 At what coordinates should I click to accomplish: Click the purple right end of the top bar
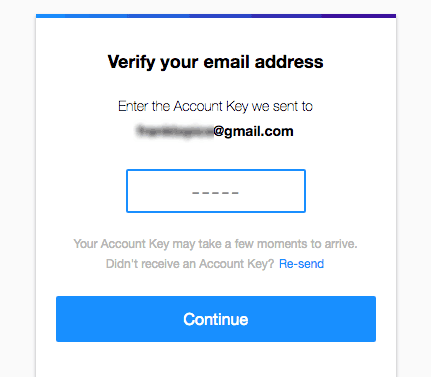click(x=358, y=16)
